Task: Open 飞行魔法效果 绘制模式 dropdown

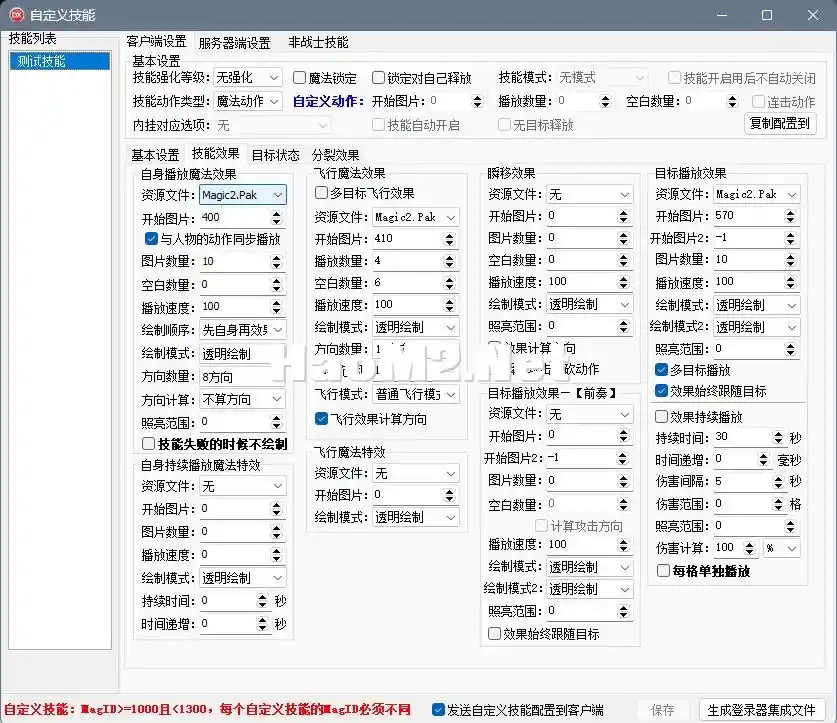Action: point(416,327)
